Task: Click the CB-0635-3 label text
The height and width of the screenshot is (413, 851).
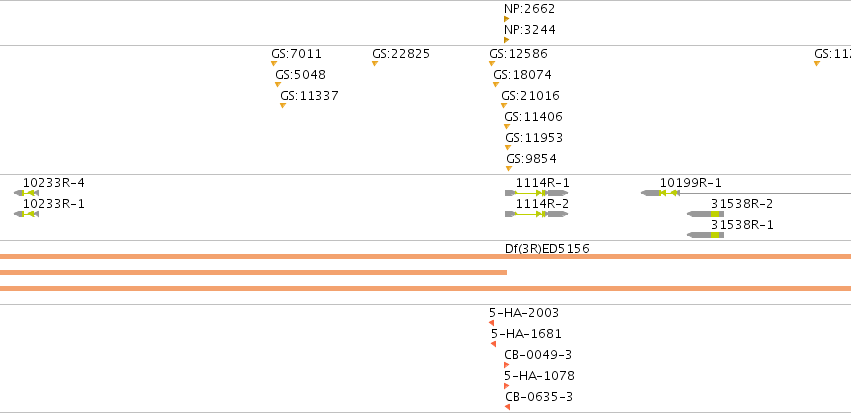Action: point(539,397)
